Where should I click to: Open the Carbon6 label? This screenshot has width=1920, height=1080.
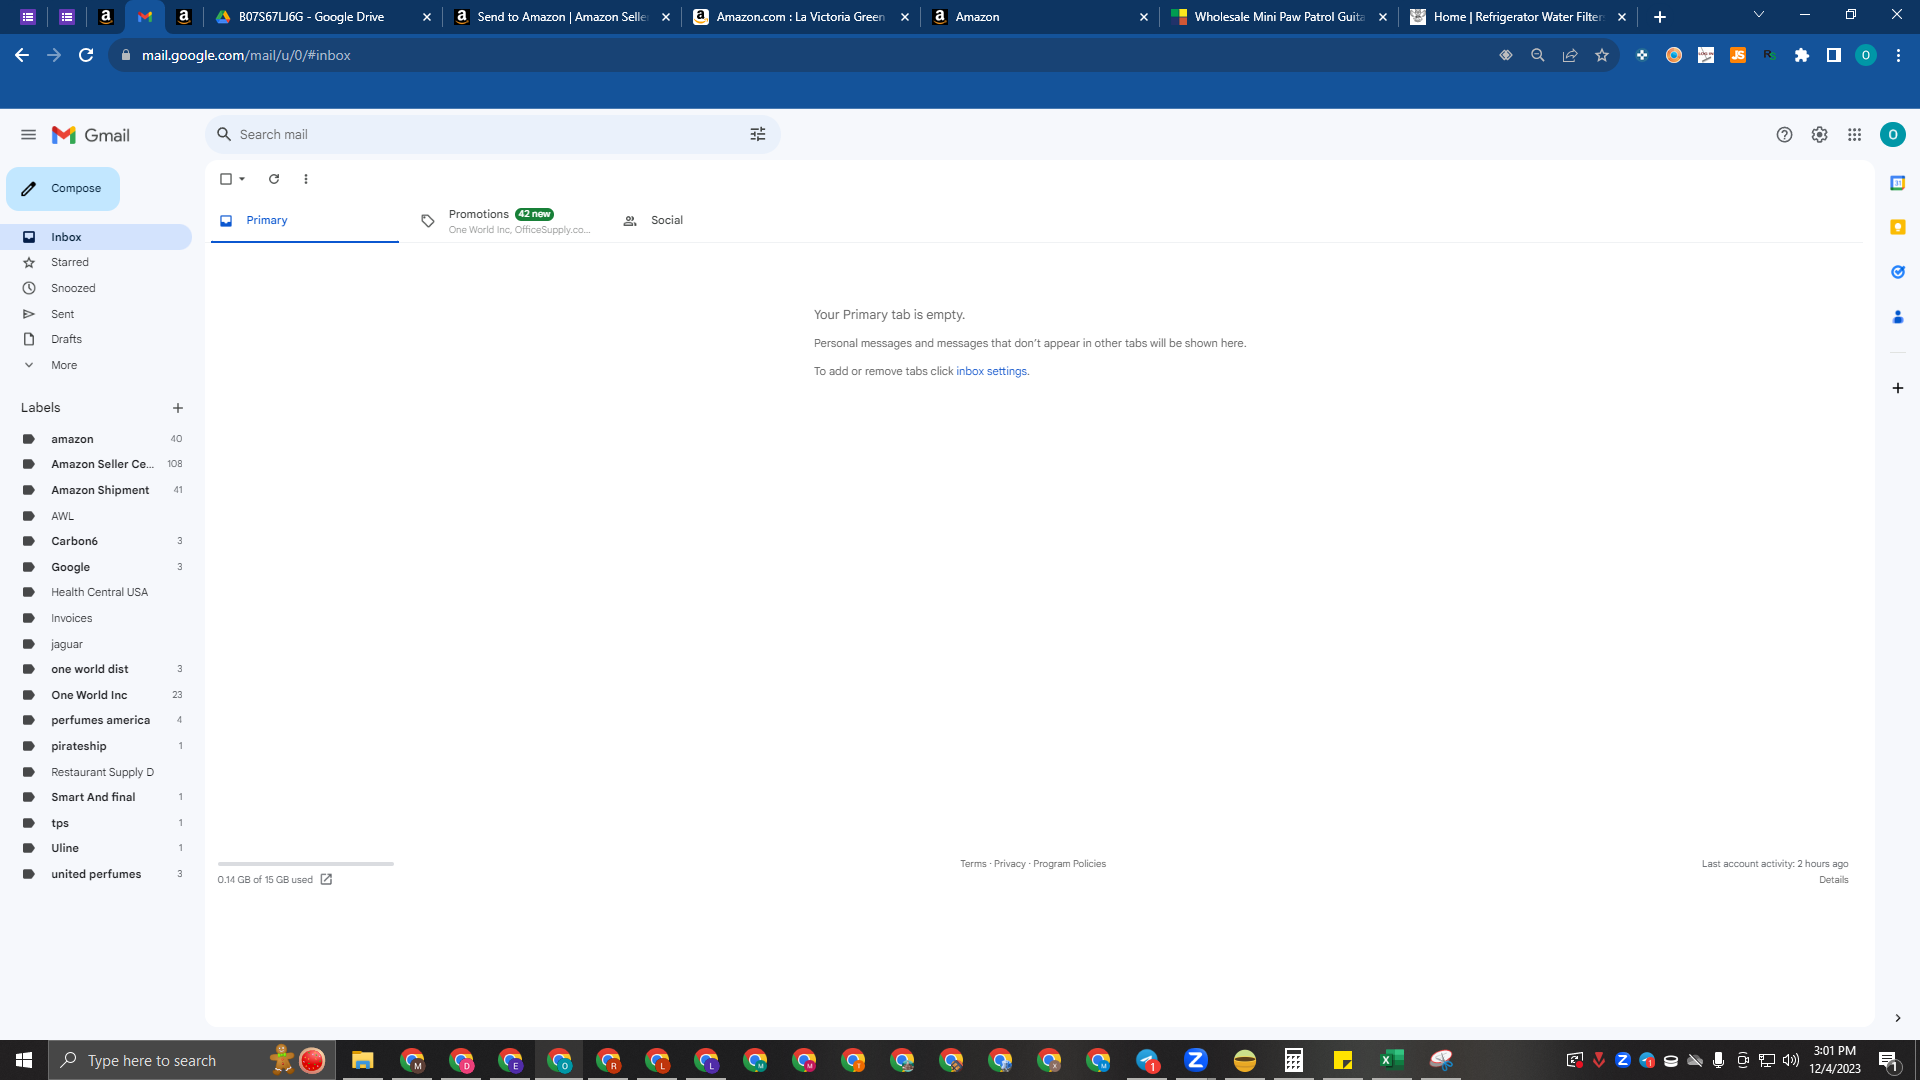[x=96, y=542]
